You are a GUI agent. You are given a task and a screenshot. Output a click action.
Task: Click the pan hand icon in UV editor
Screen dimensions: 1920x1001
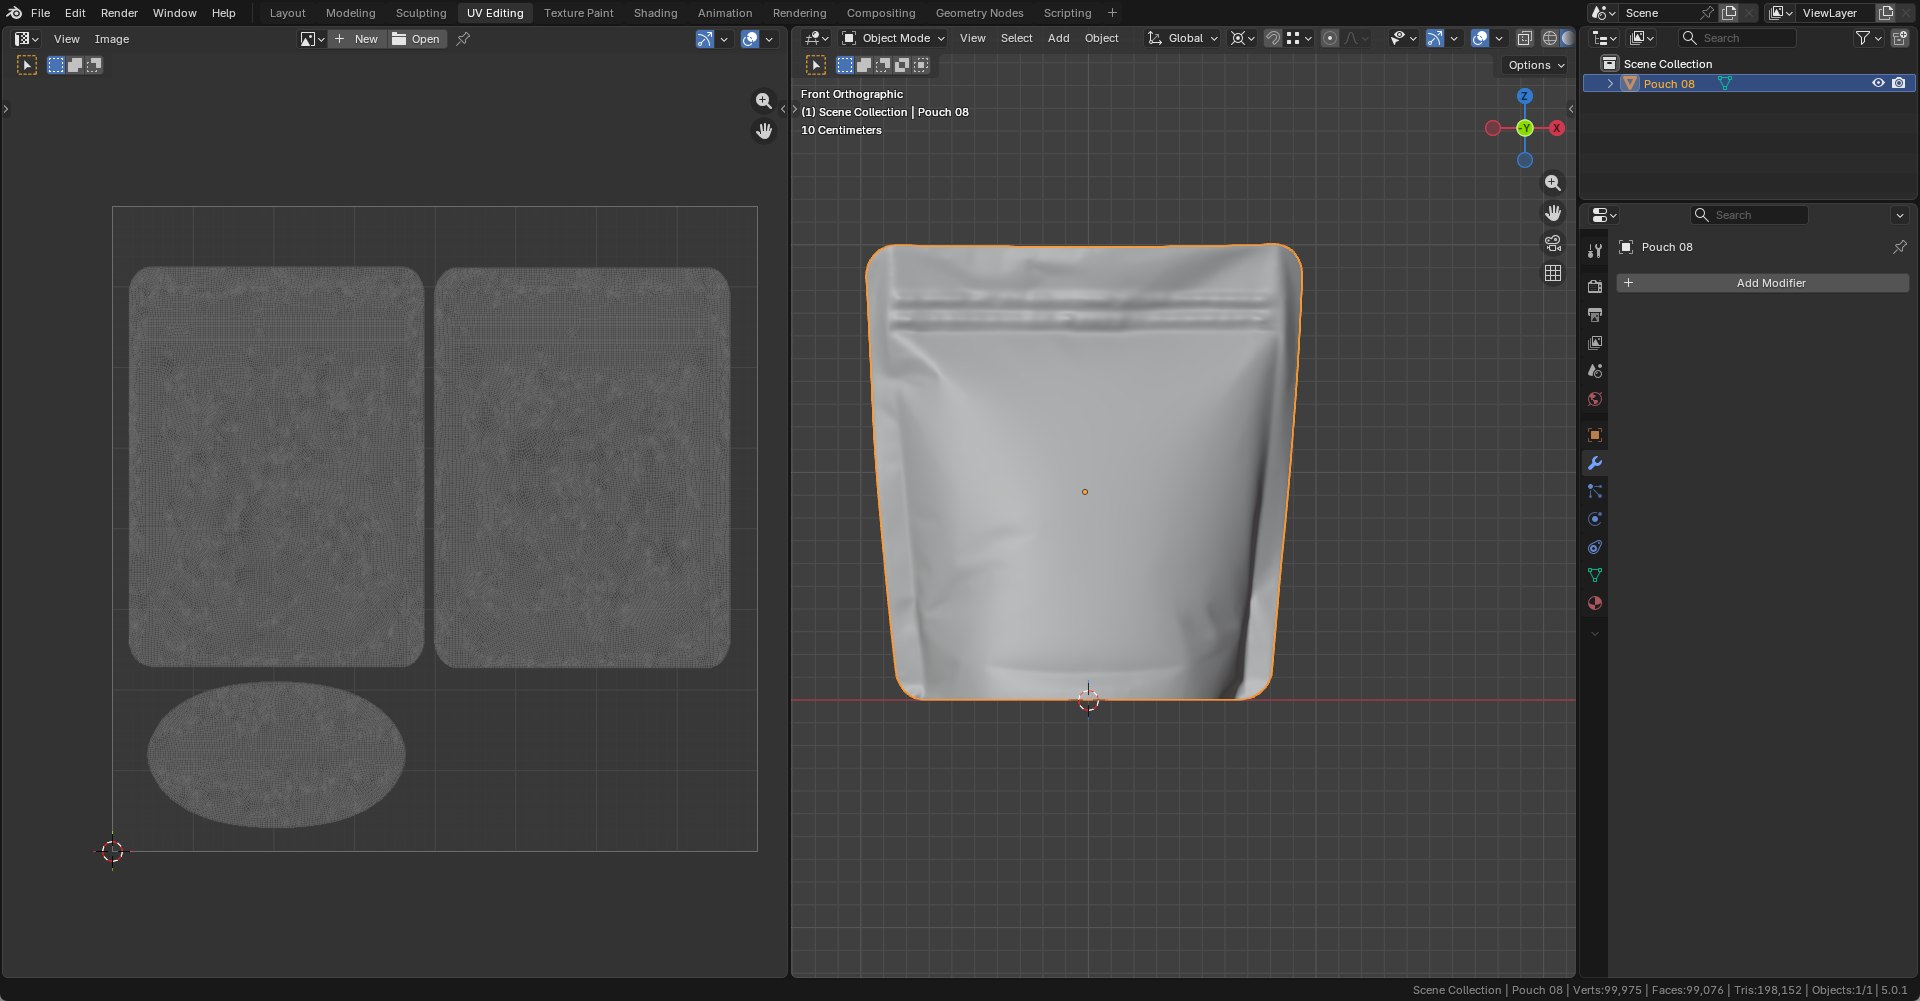pos(764,131)
